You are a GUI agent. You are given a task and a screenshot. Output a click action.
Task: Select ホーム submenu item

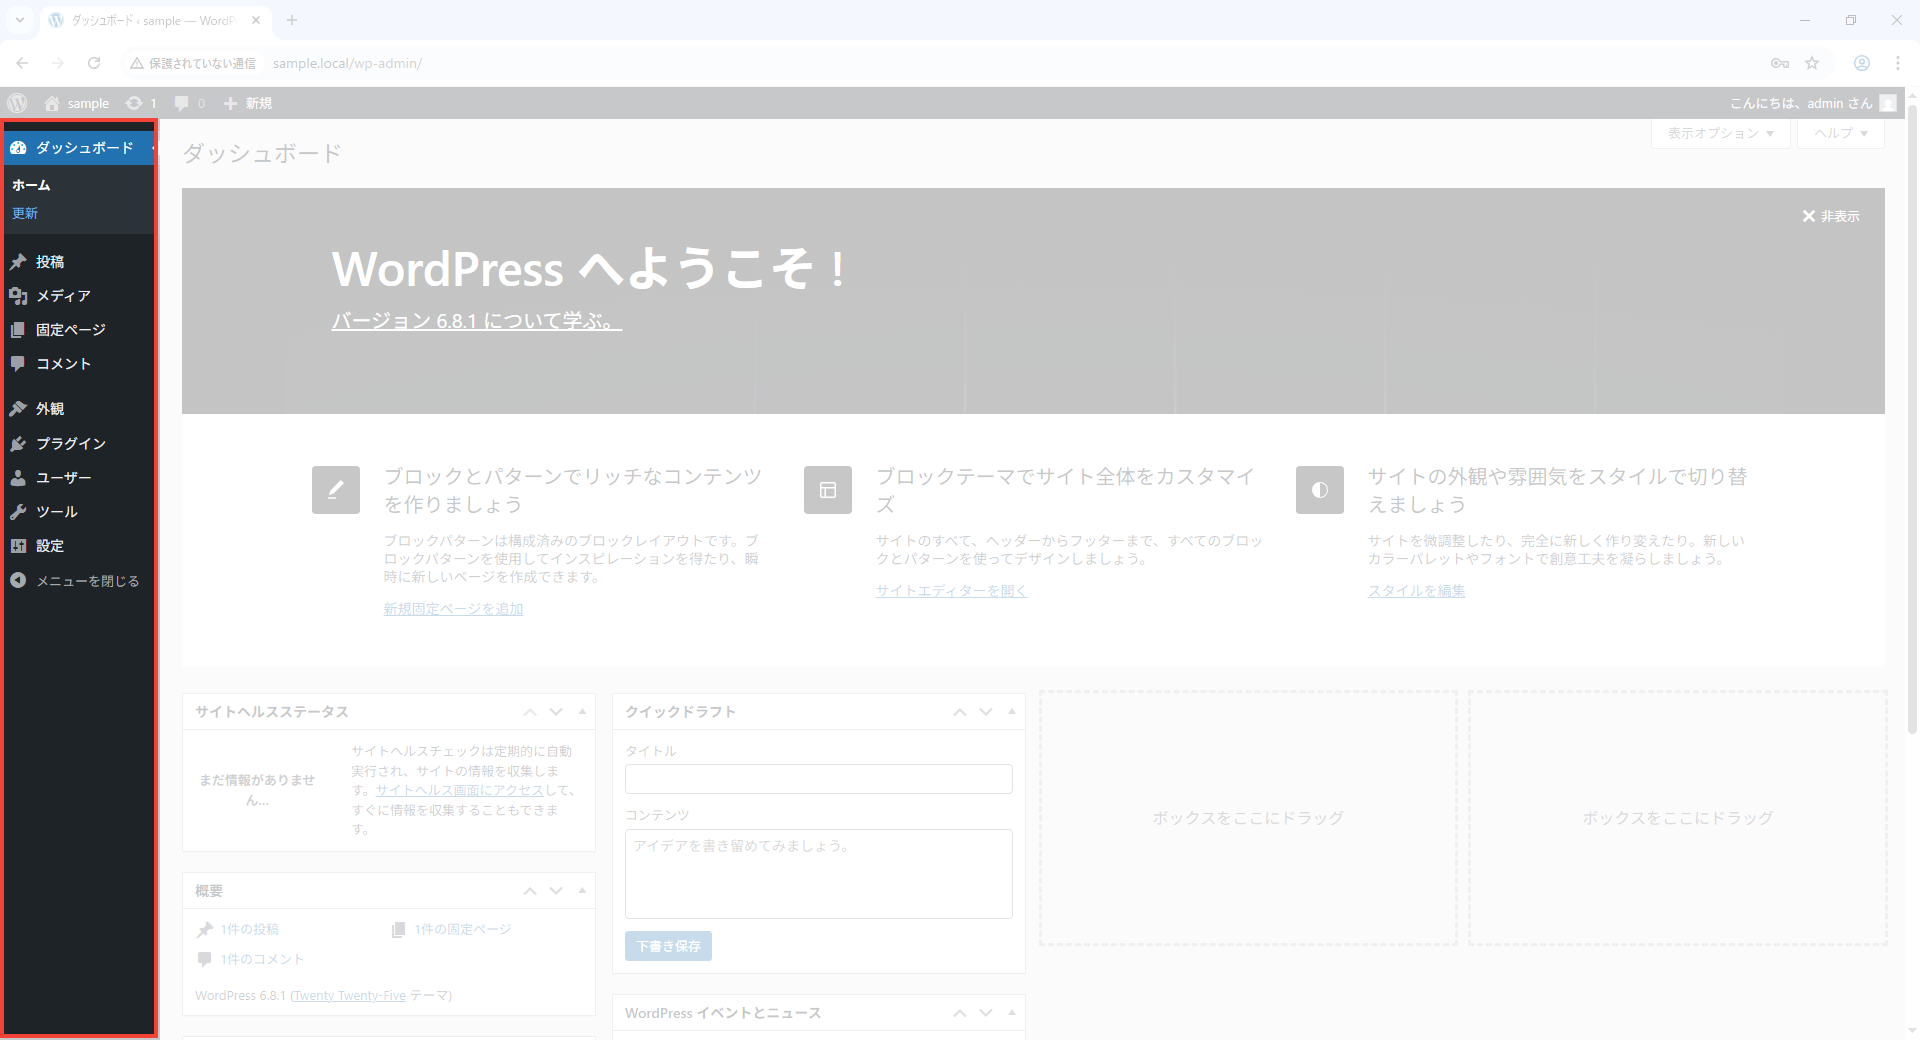tap(31, 185)
